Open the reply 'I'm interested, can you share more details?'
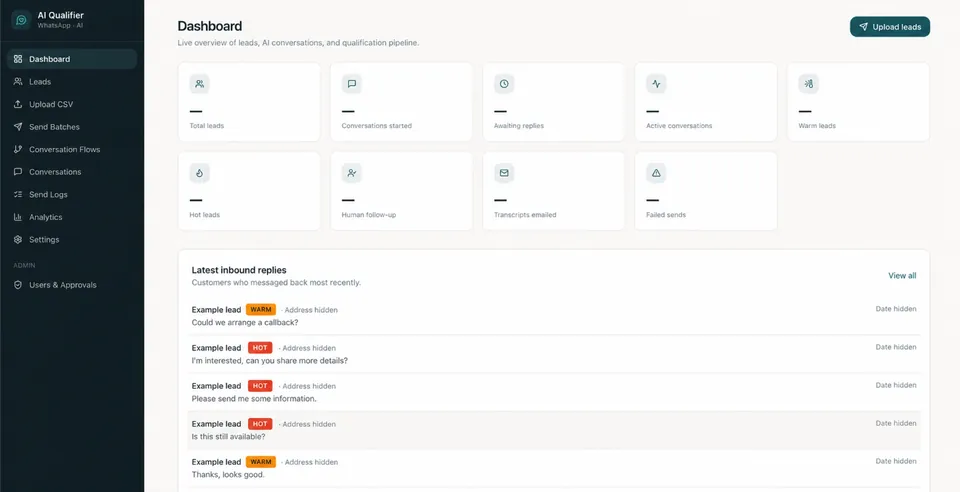Viewport: 960px width, 492px height. point(554,354)
